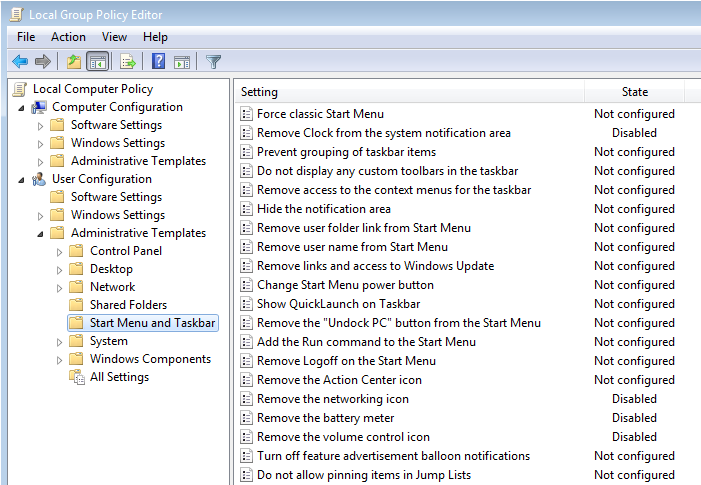Select 'Remove user folder link from Start Menu'
701x485 pixels.
coord(363,228)
